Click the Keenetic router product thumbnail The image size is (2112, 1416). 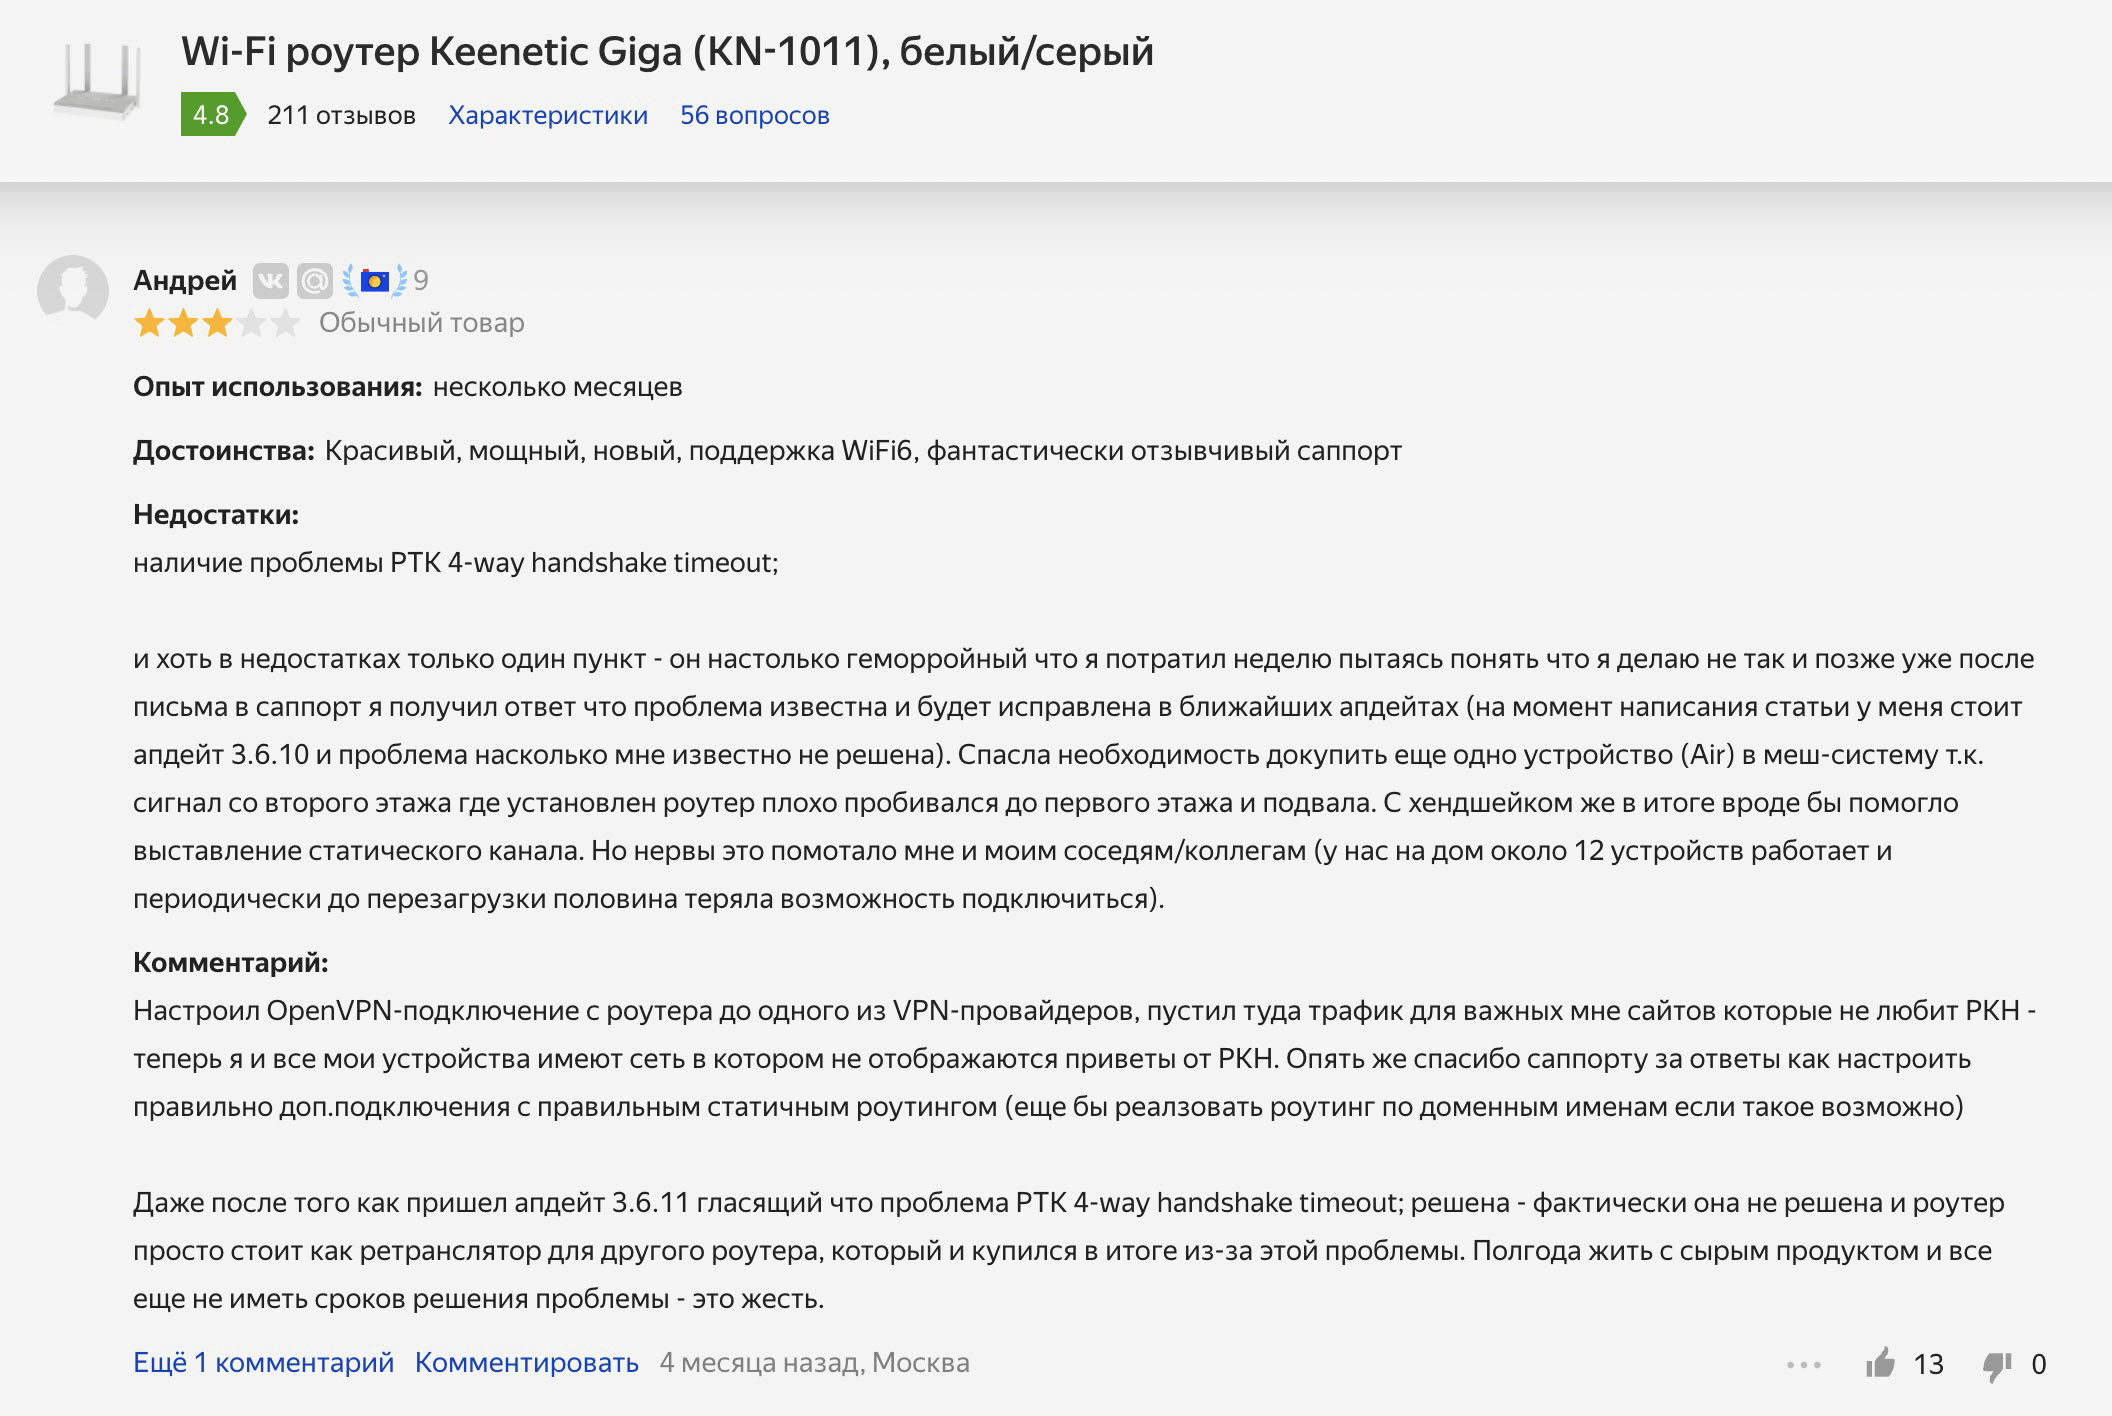tap(98, 82)
